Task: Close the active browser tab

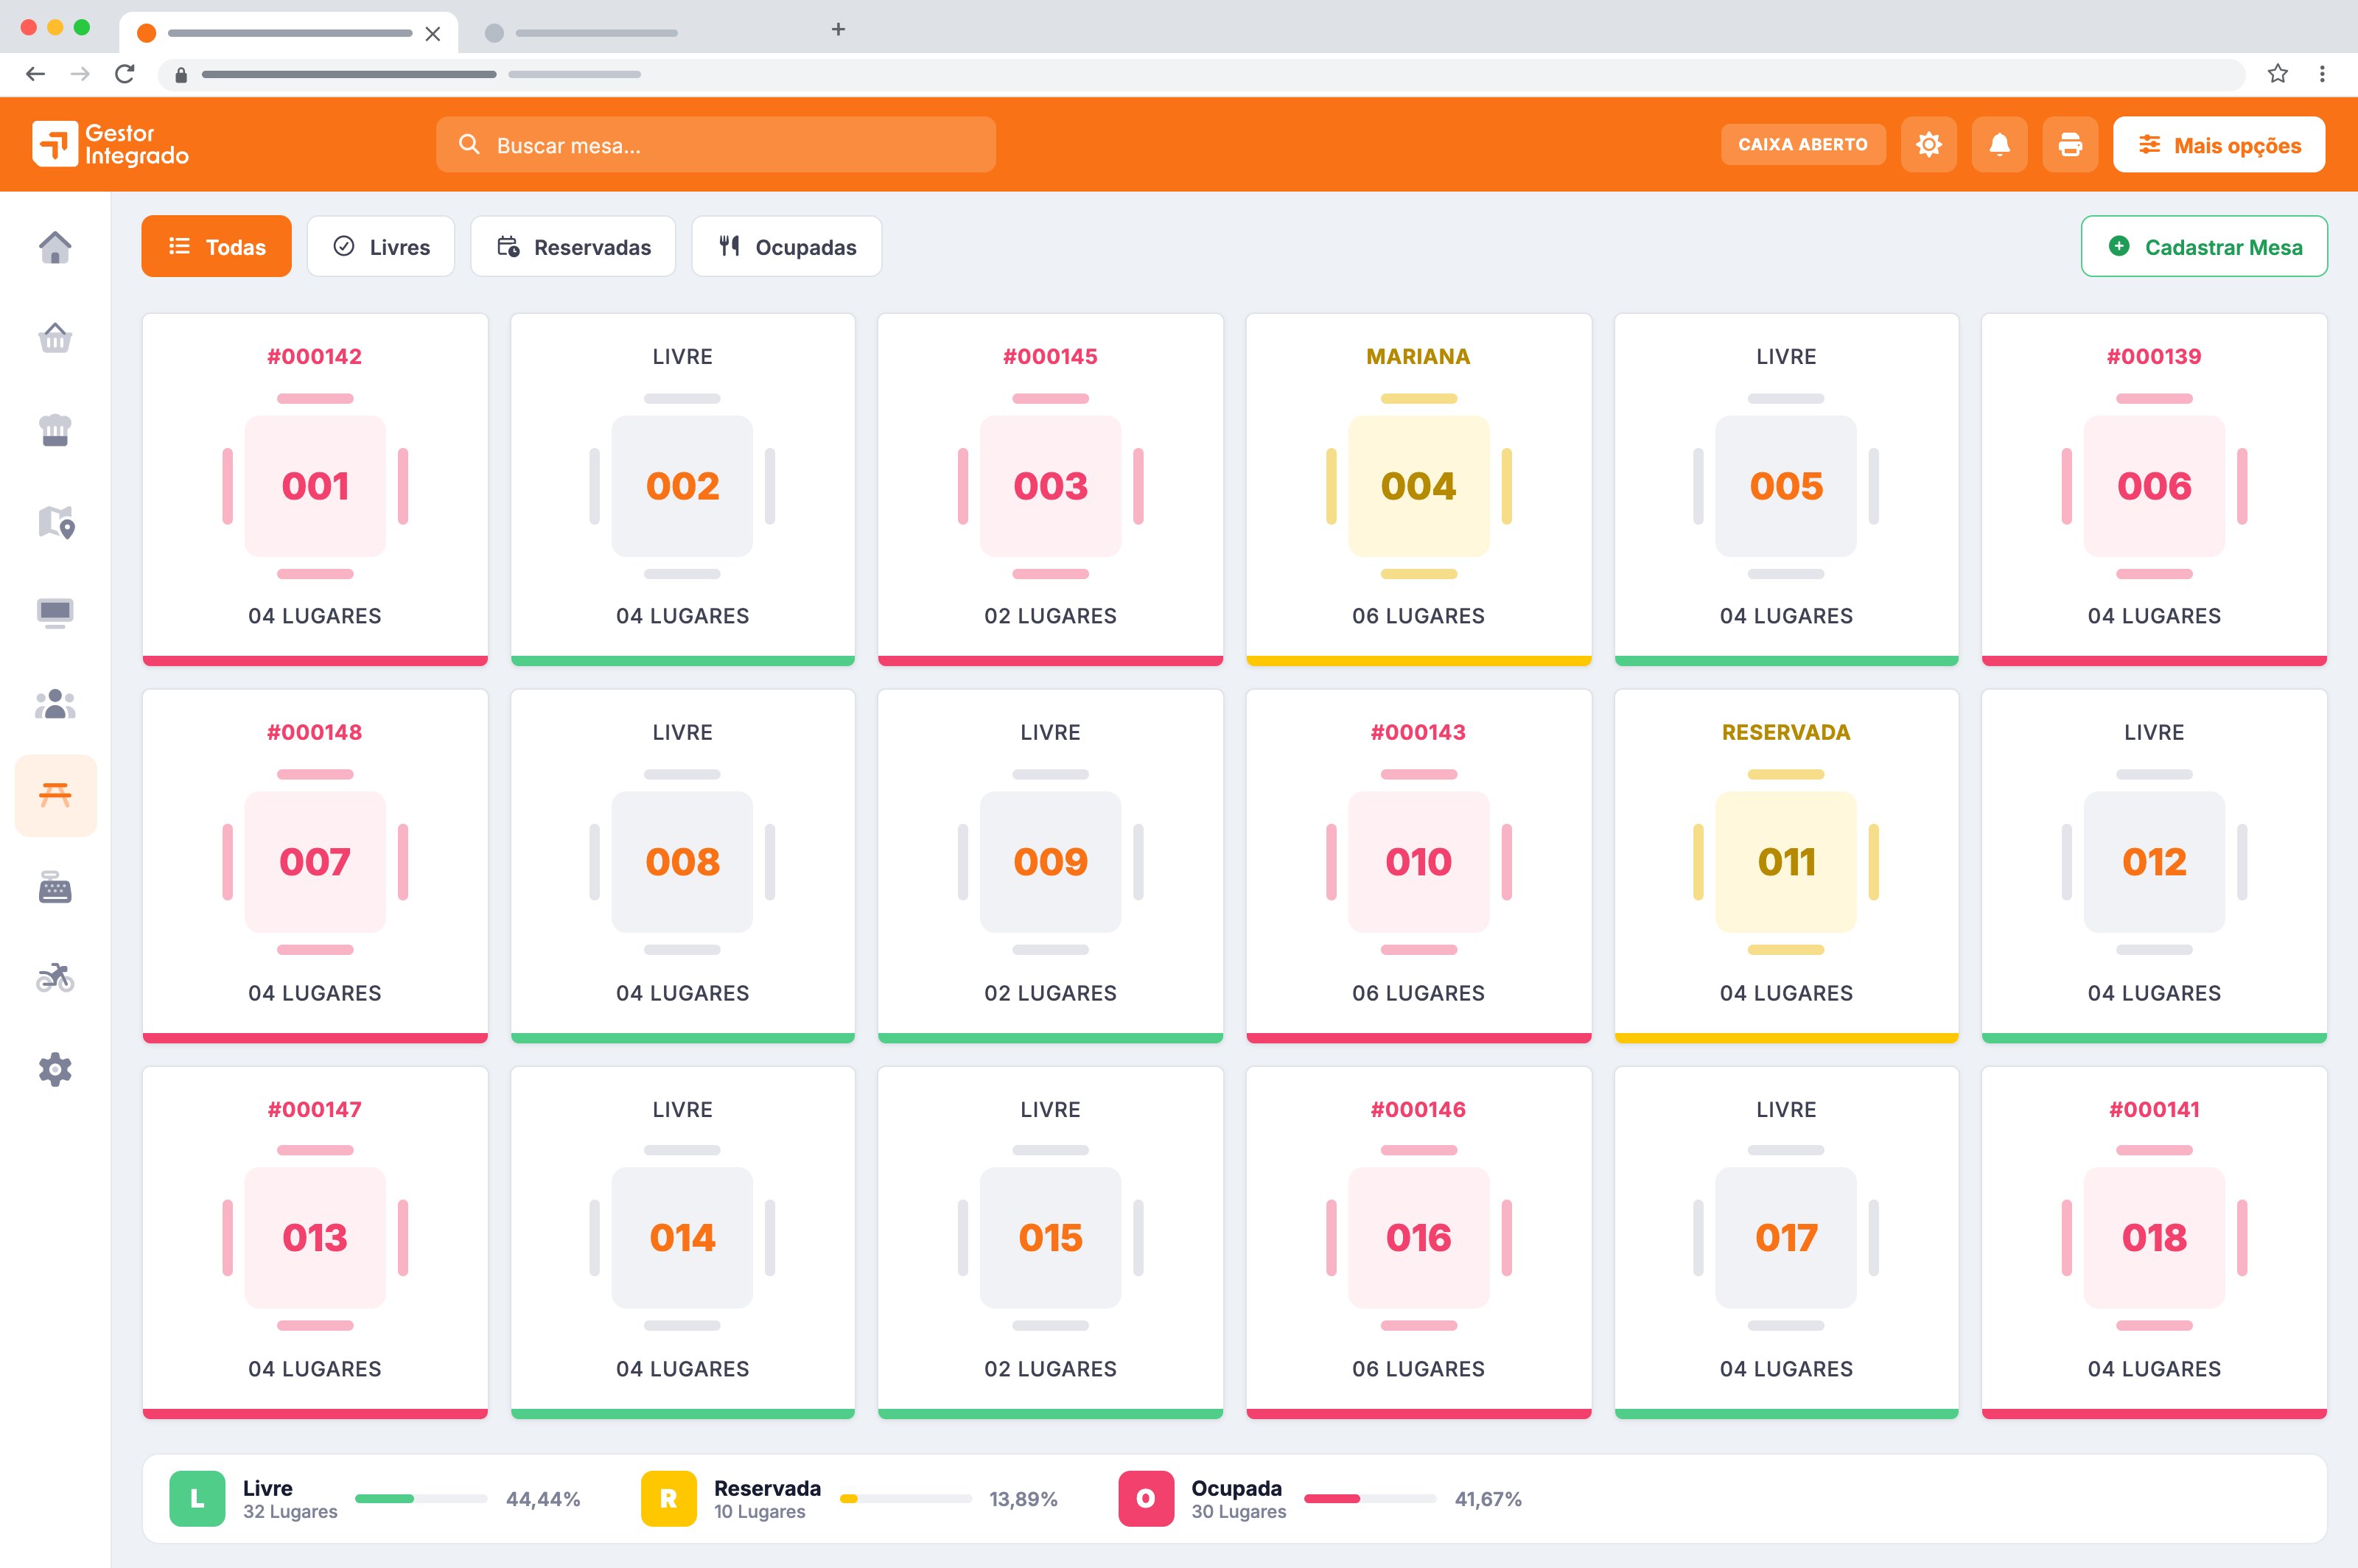Action: (x=433, y=33)
